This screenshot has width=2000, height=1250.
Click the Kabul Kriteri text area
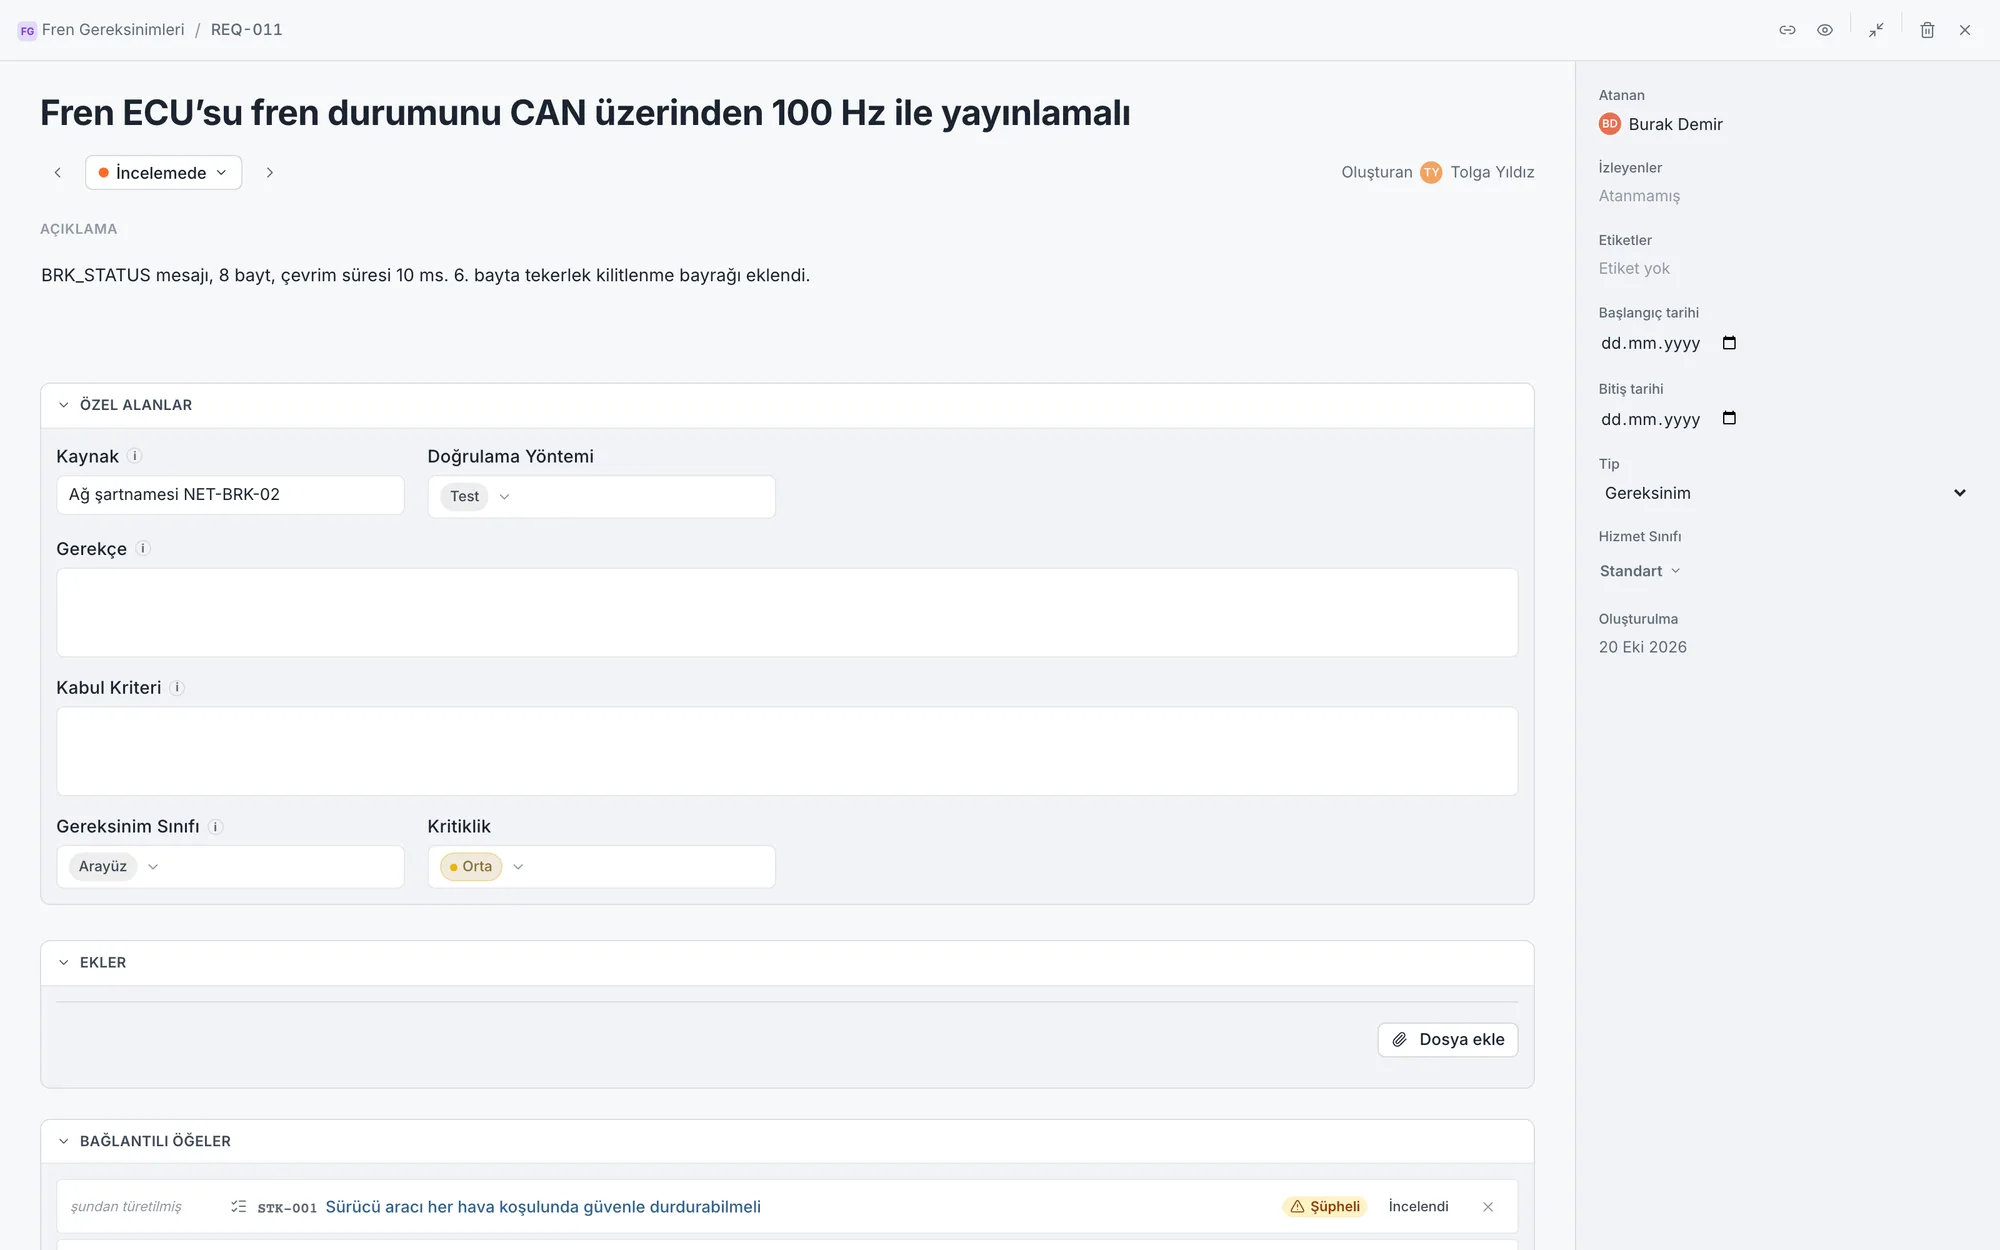click(x=787, y=752)
